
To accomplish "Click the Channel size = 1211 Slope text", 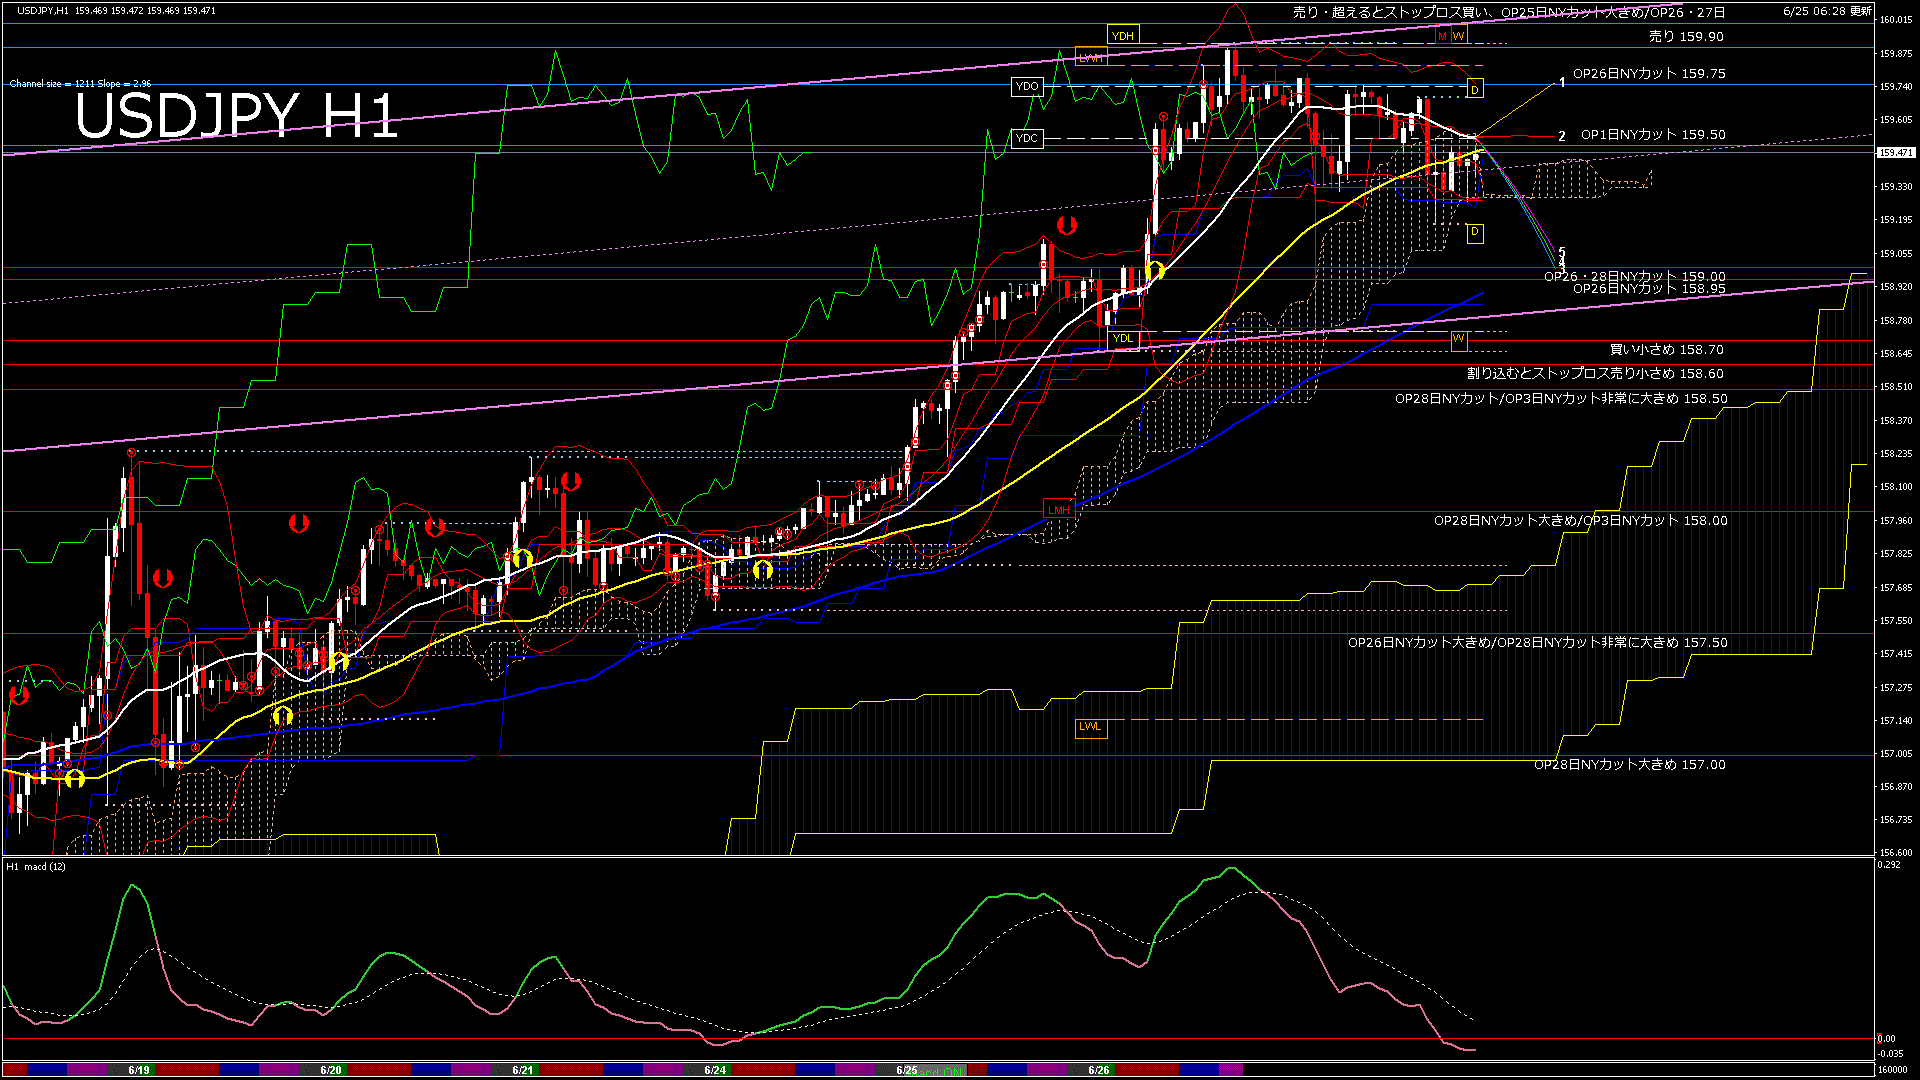I will pyautogui.click(x=80, y=84).
